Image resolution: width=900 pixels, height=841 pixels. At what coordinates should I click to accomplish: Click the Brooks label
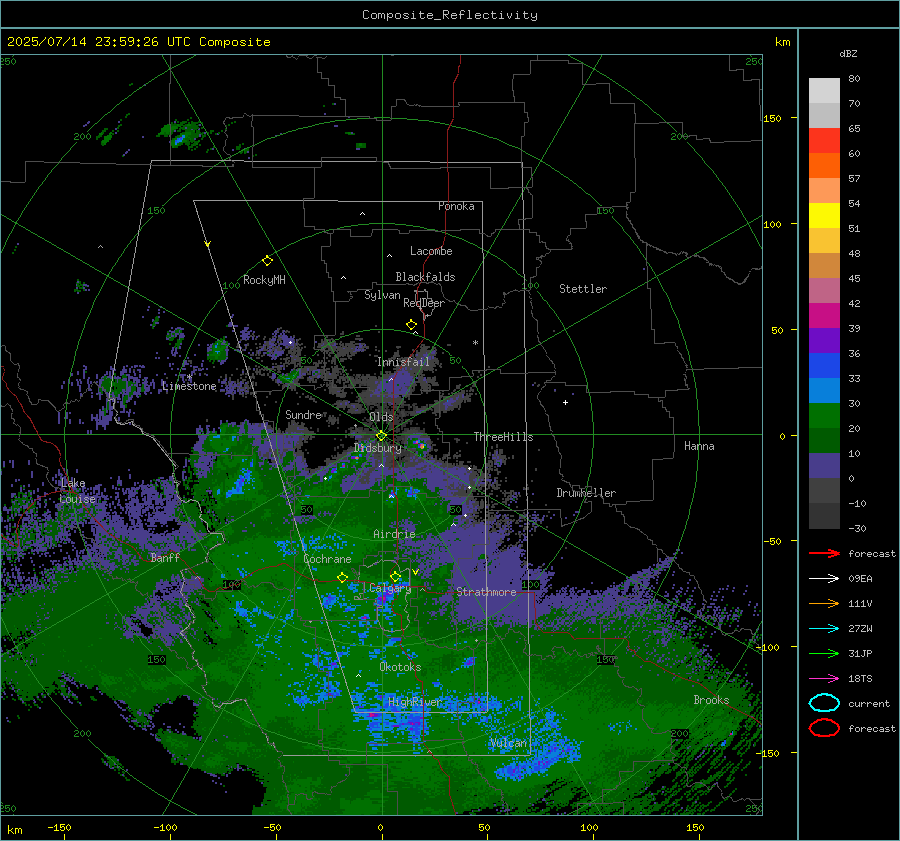pos(711,700)
